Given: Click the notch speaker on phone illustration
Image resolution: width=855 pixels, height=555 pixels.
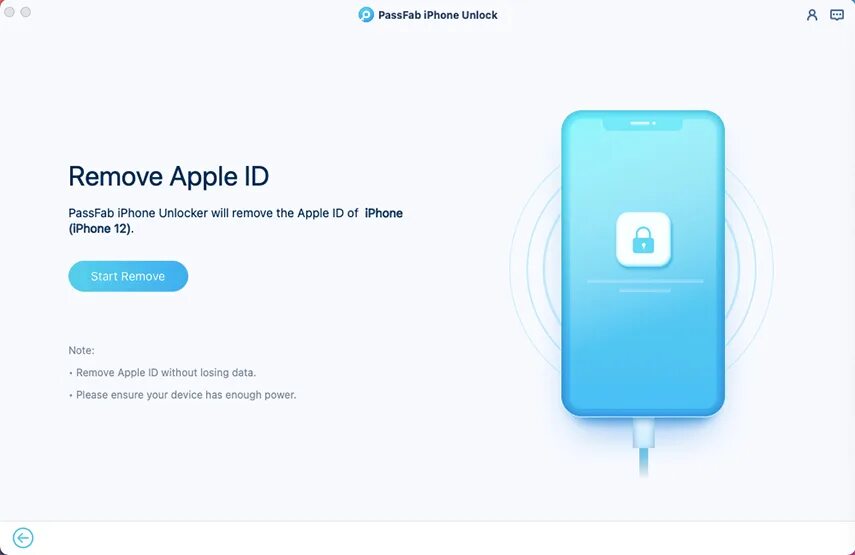Looking at the screenshot, I should tap(642, 124).
